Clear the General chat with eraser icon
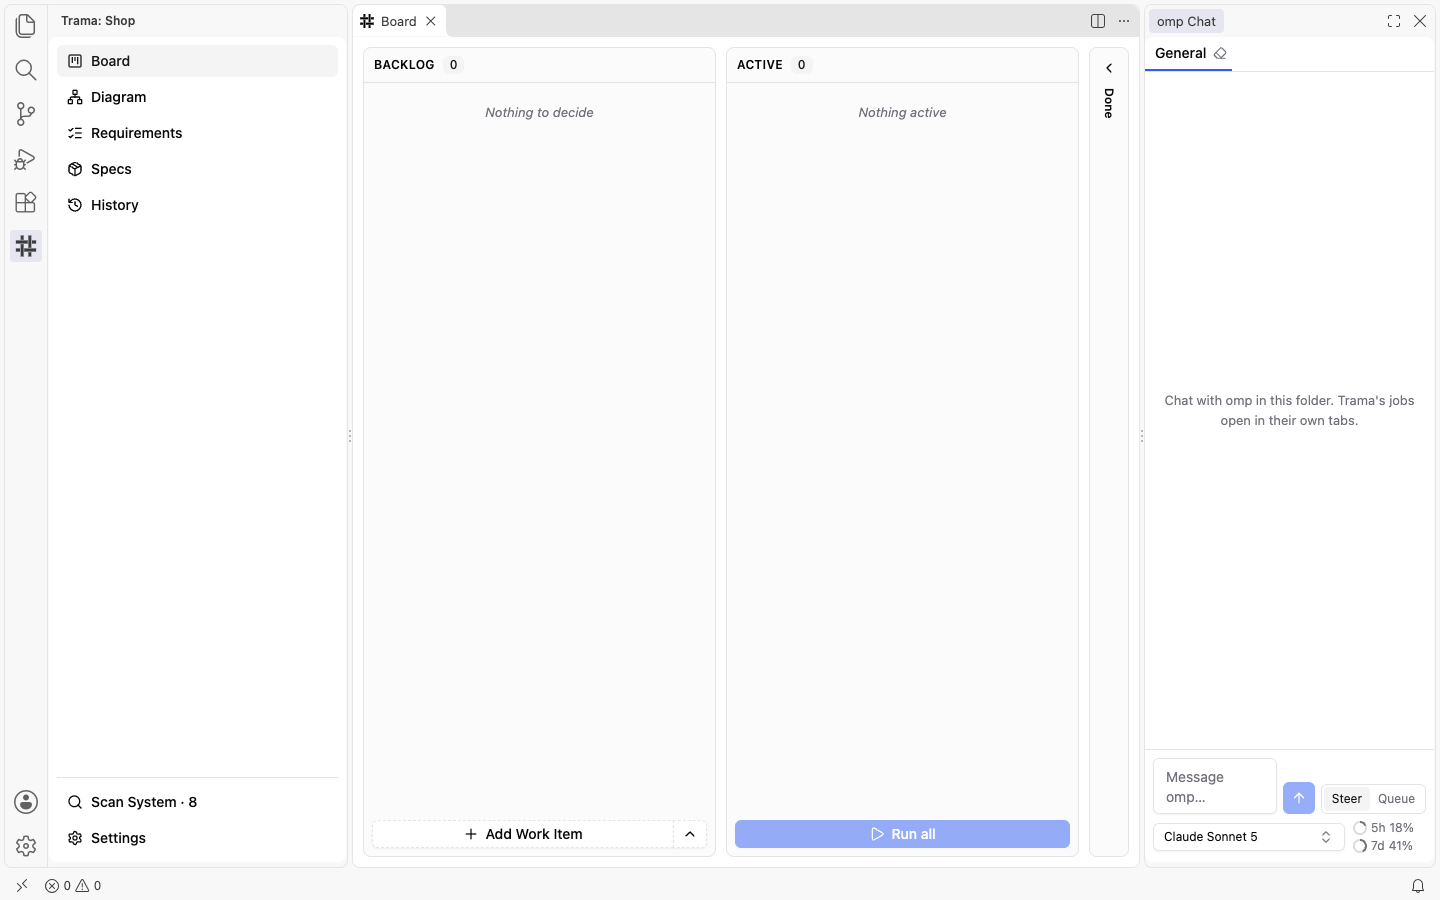 pos(1220,54)
